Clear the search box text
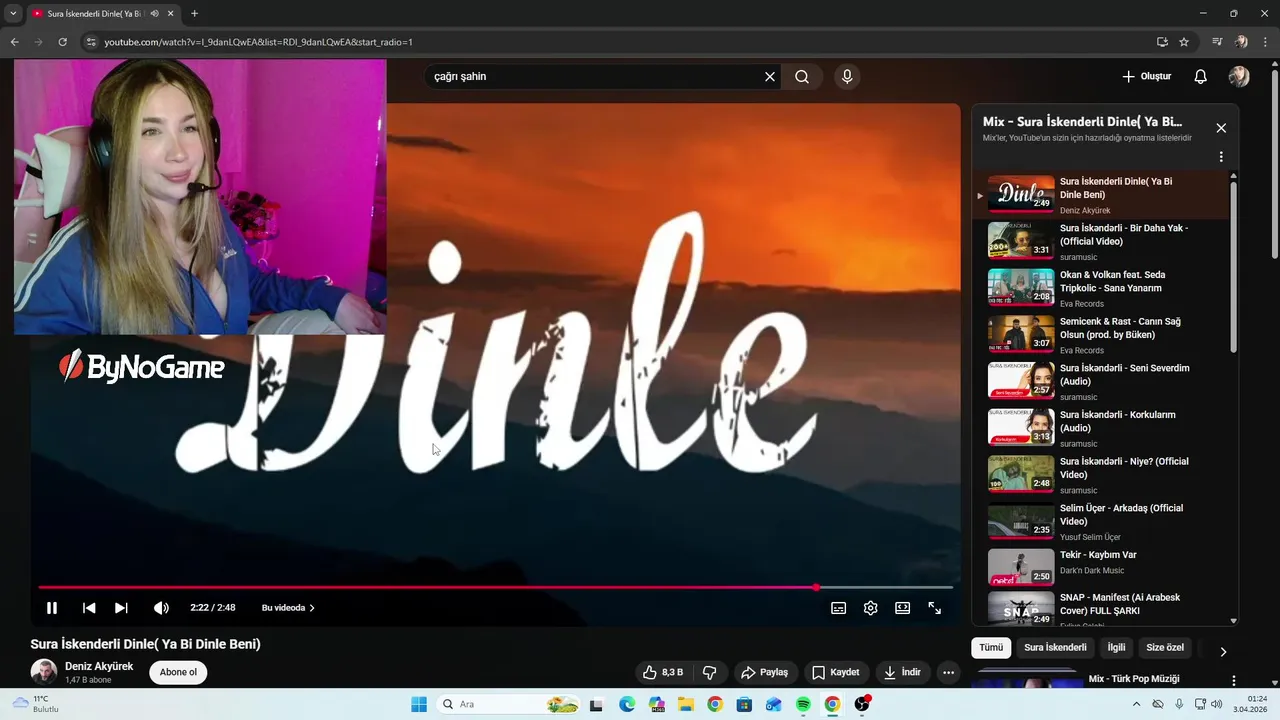Image resolution: width=1280 pixels, height=720 pixels. click(x=770, y=77)
